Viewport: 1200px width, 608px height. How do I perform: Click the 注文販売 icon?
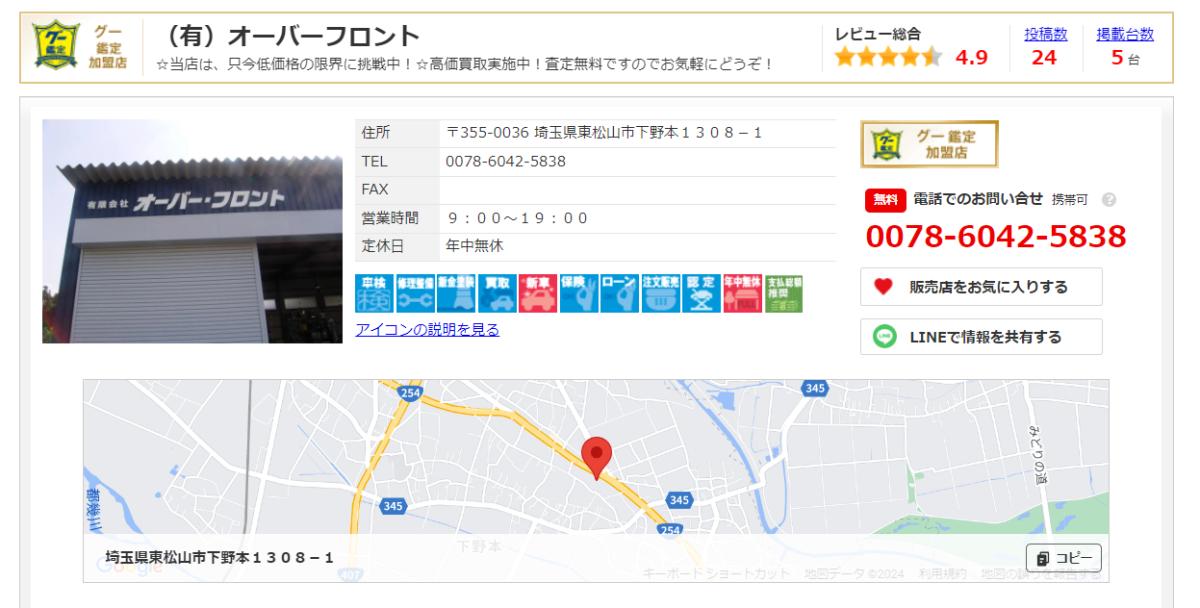661,293
